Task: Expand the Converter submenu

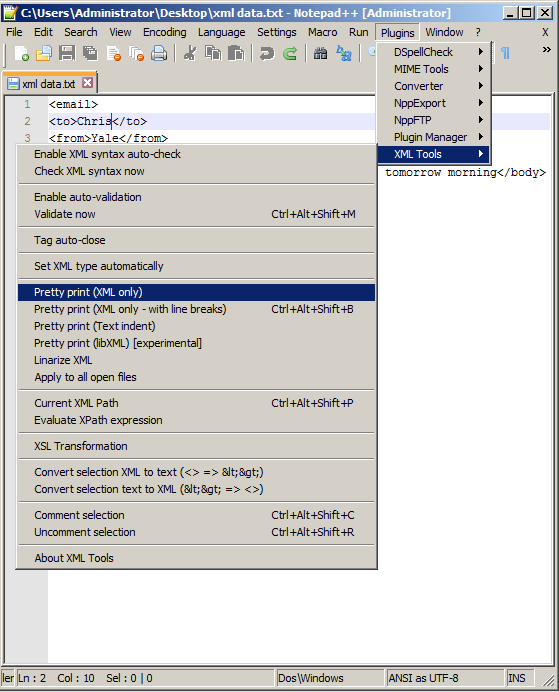Action: 434,86
